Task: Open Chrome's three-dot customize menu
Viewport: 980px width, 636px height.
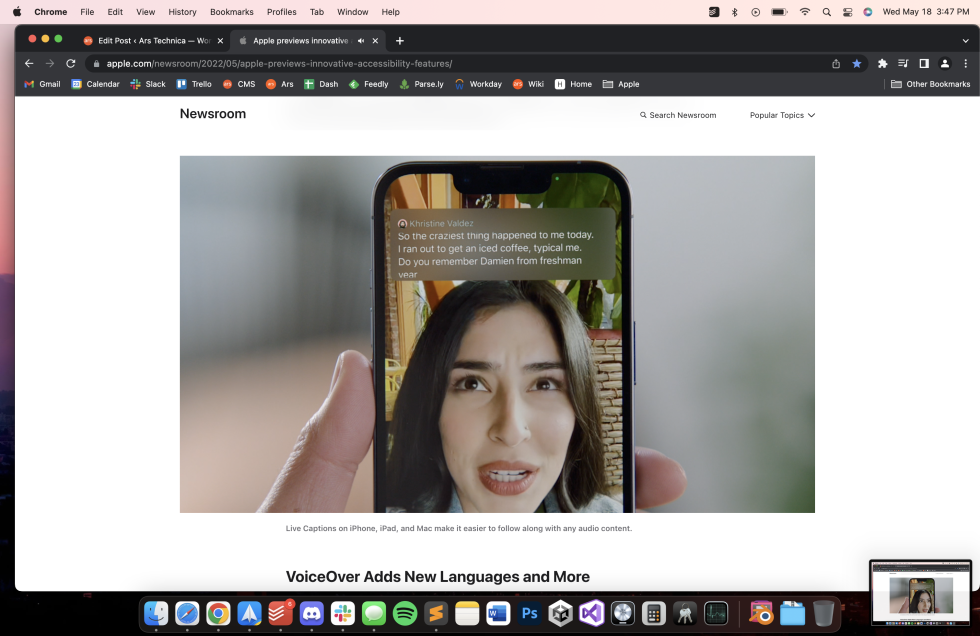Action: tap(965, 62)
